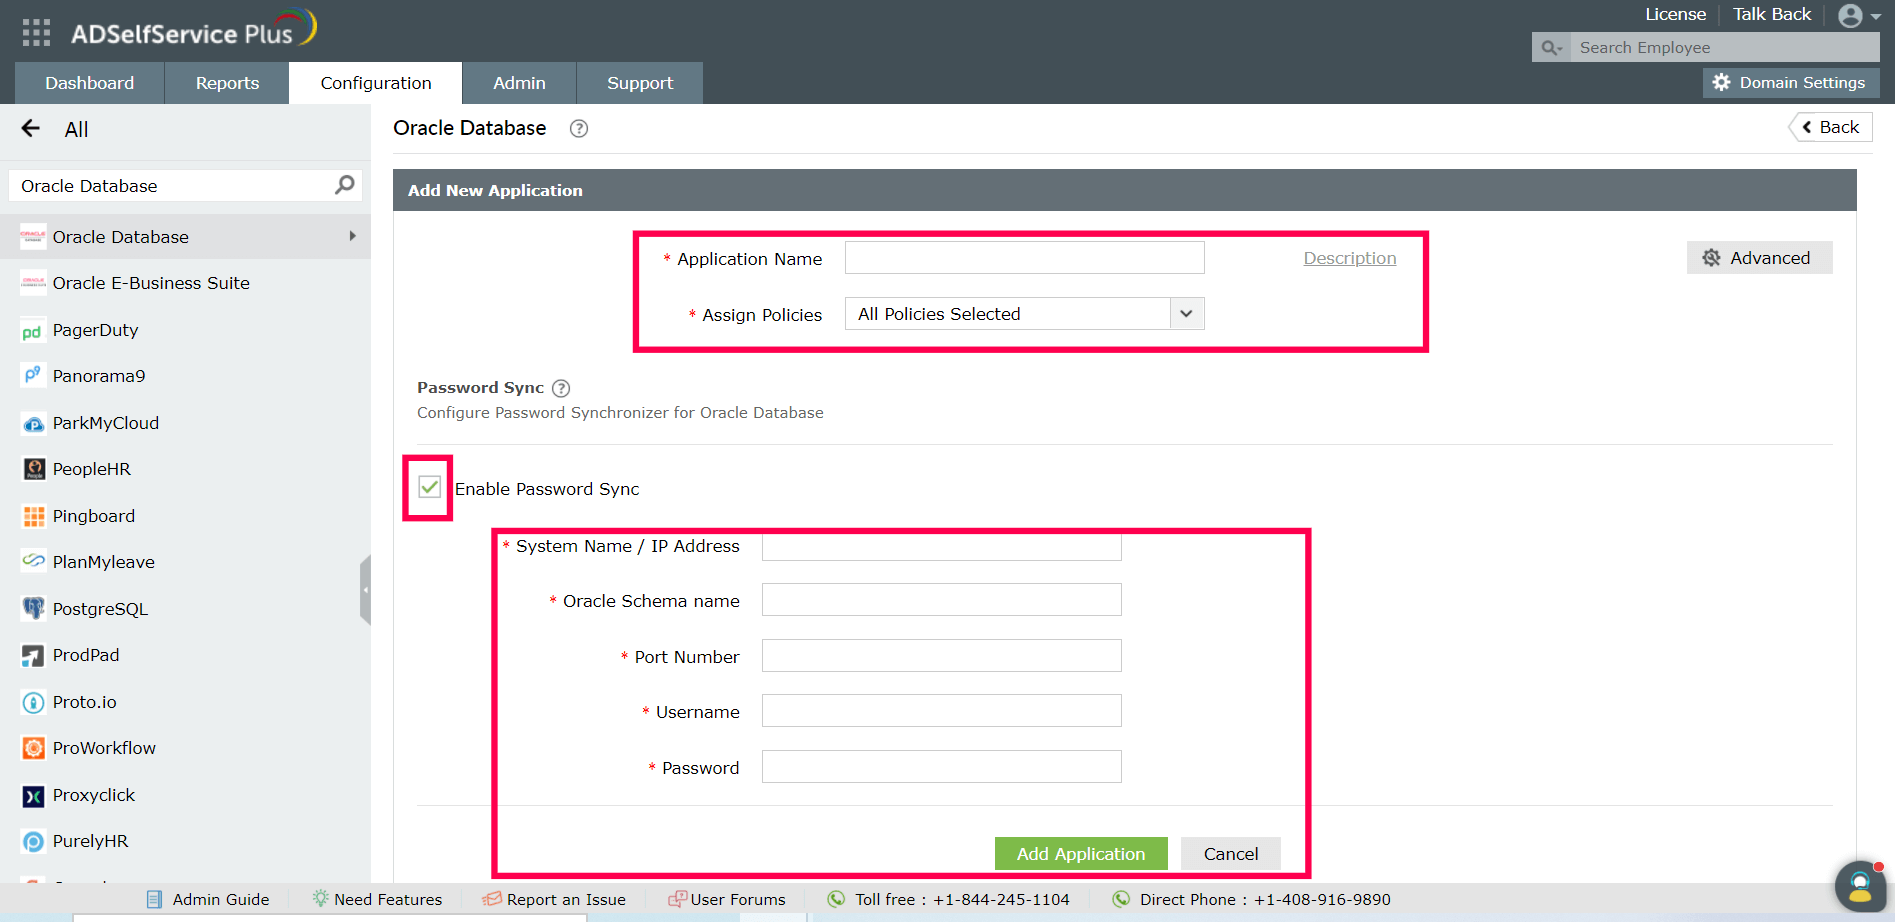Viewport: 1895px width, 922px height.
Task: Open help icon next to Oracle Database title
Action: coord(579,128)
